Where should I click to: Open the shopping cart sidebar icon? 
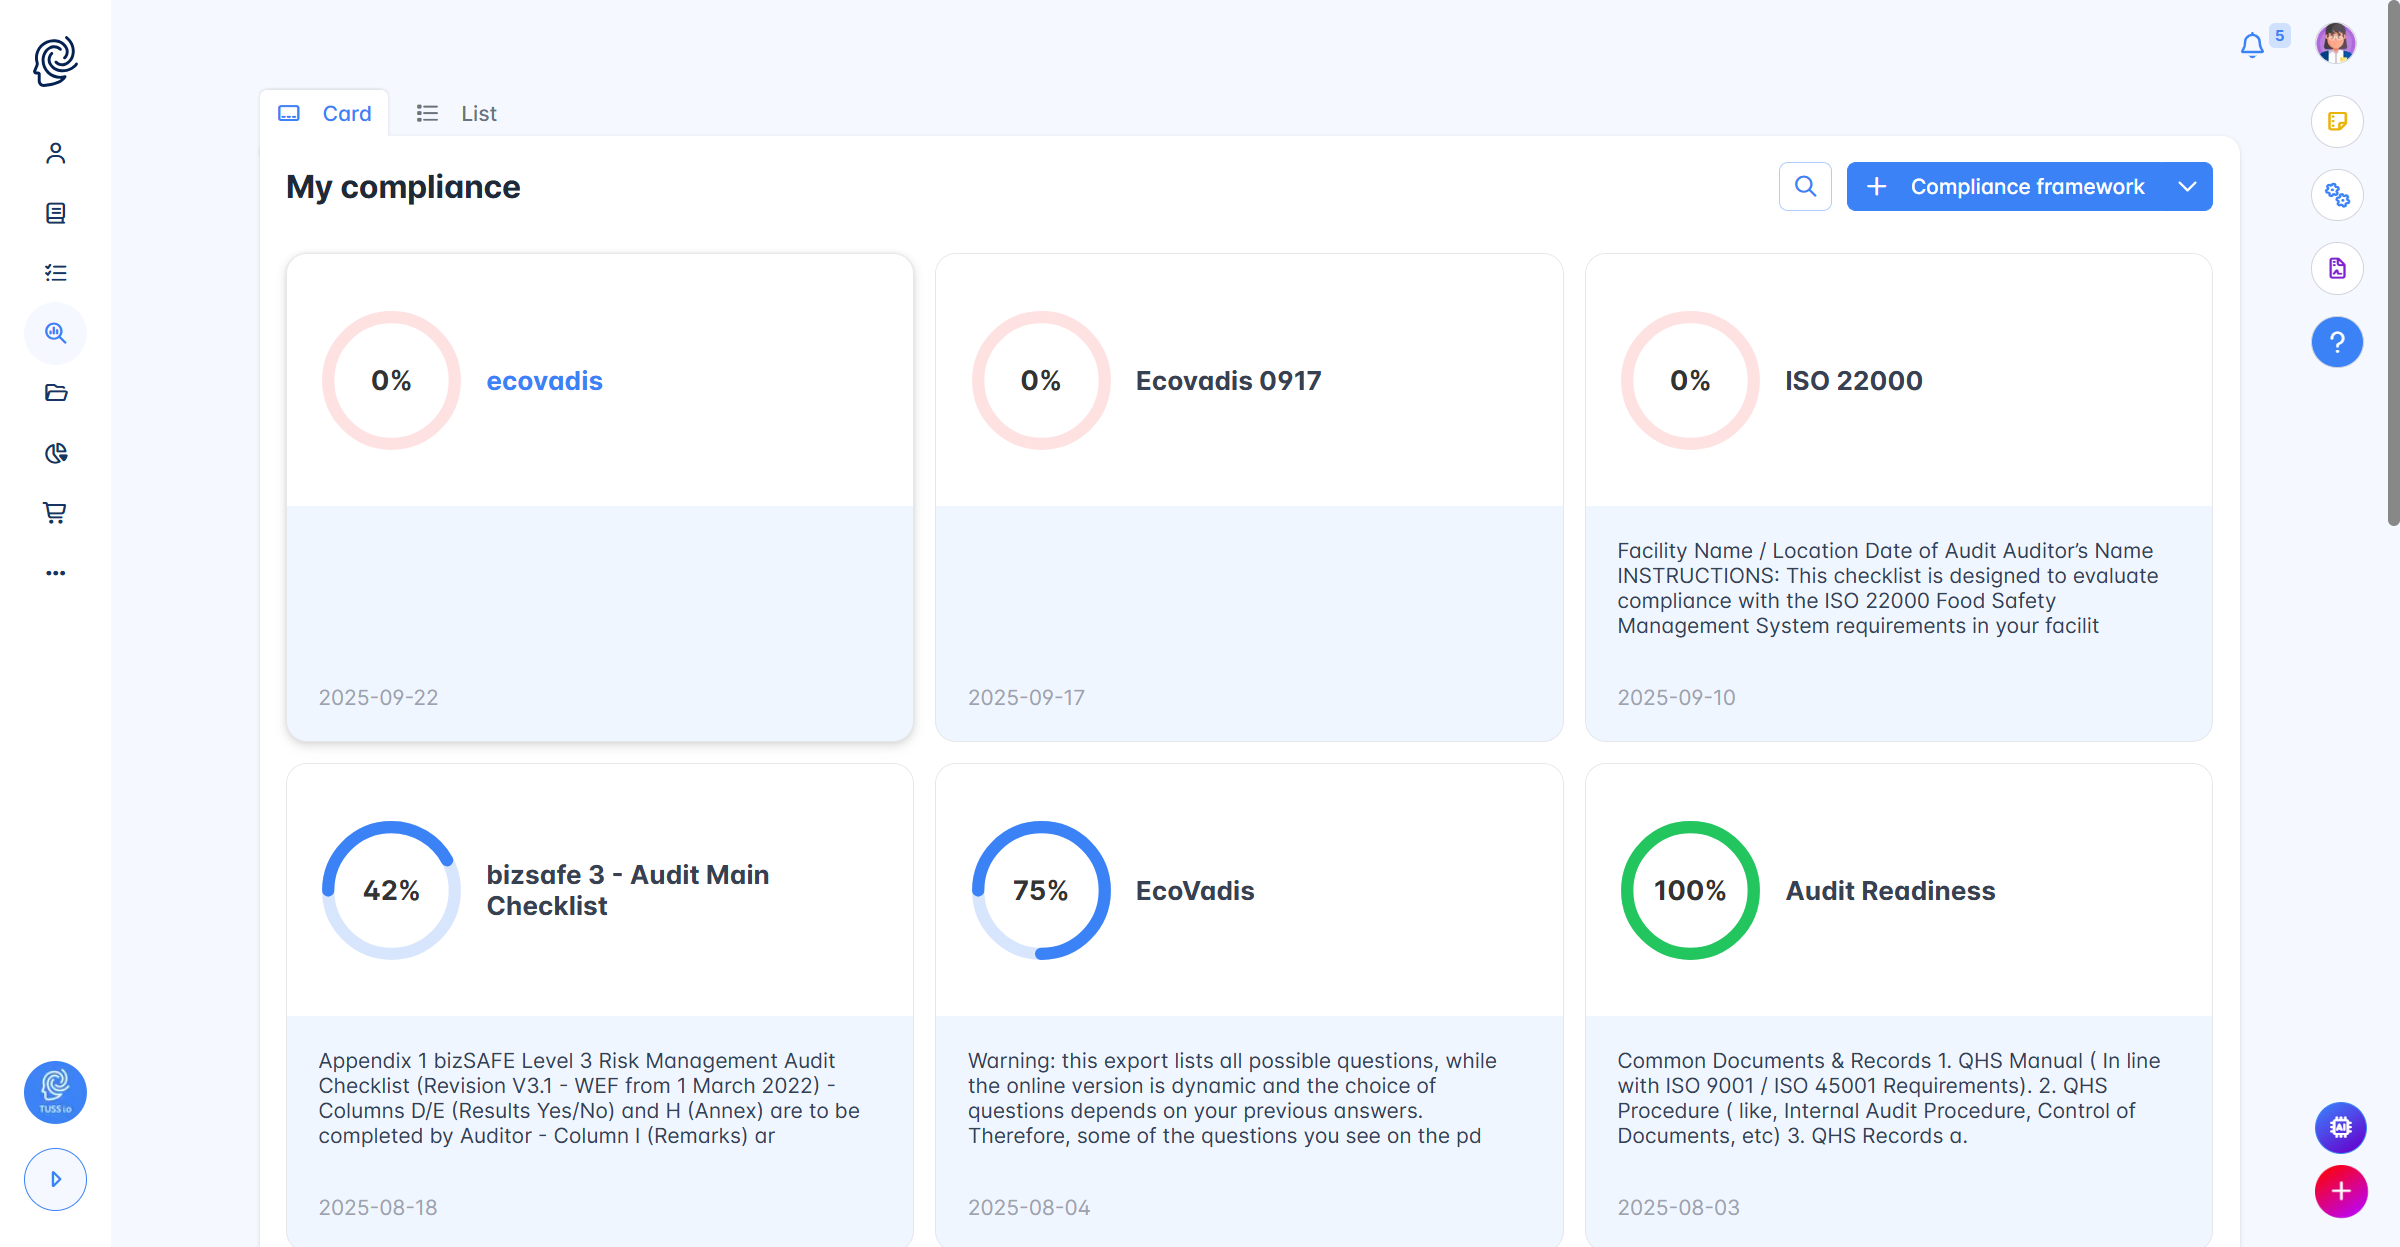tap(55, 513)
